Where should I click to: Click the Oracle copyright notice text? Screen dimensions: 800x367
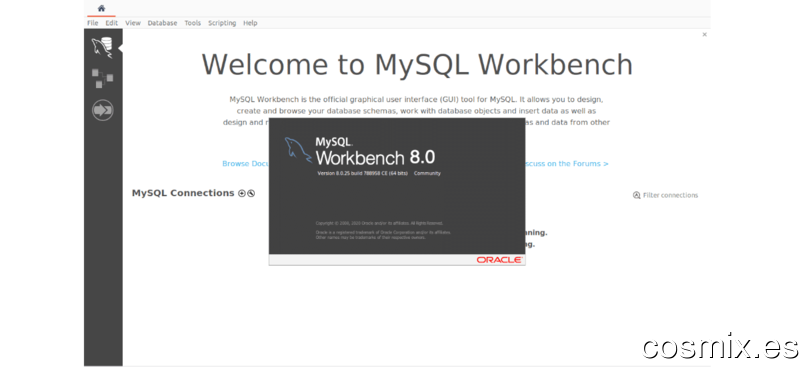380,223
